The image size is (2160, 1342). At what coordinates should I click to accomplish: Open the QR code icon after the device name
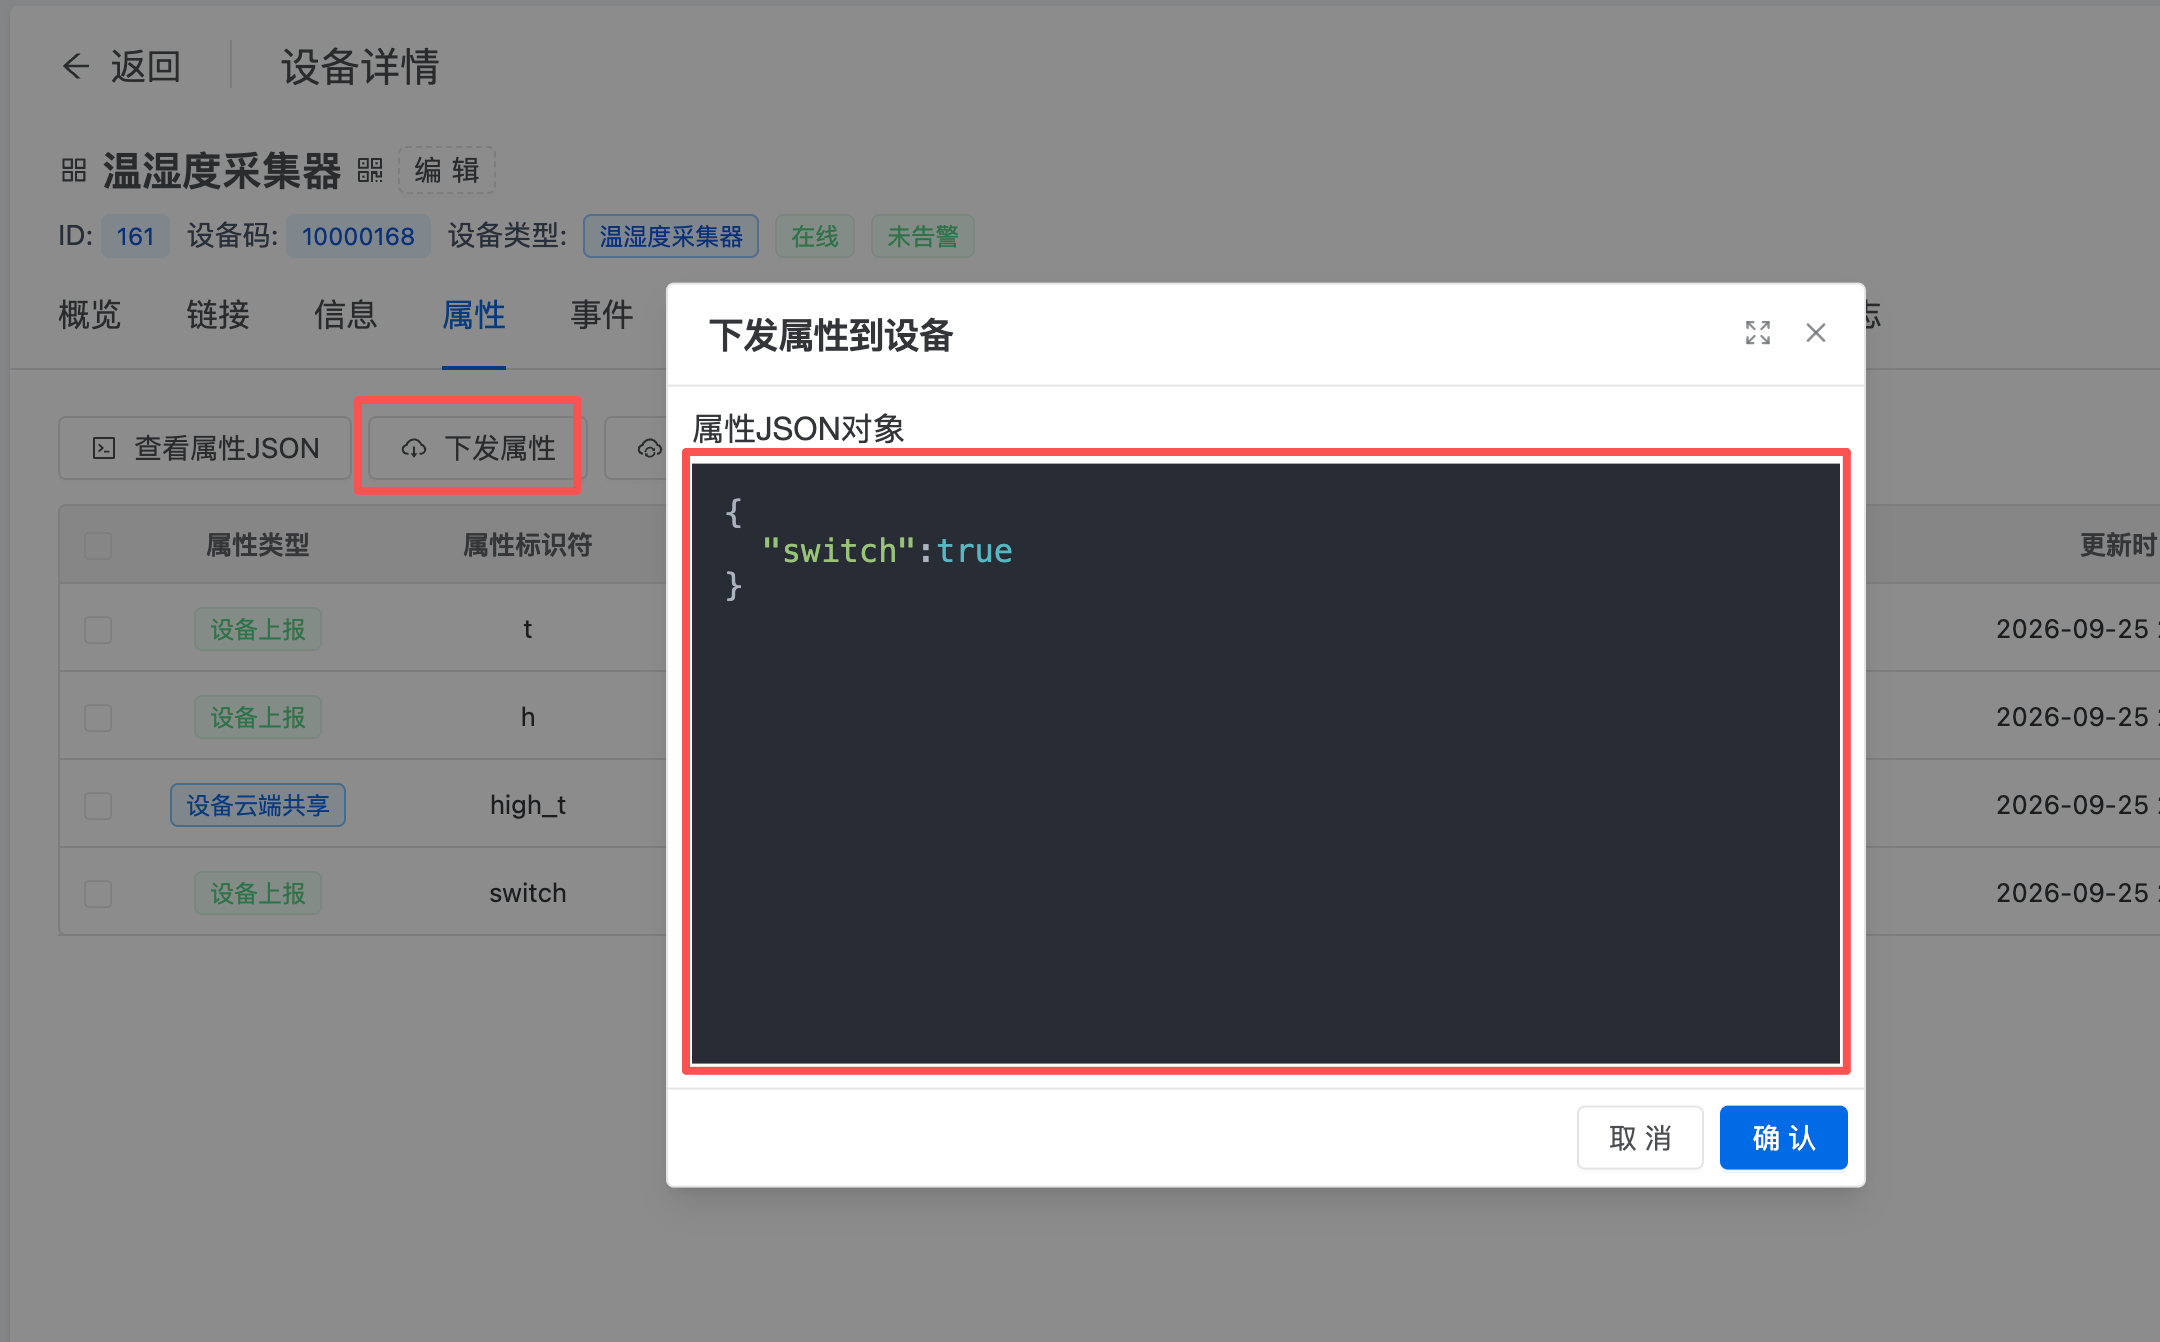pos(370,170)
